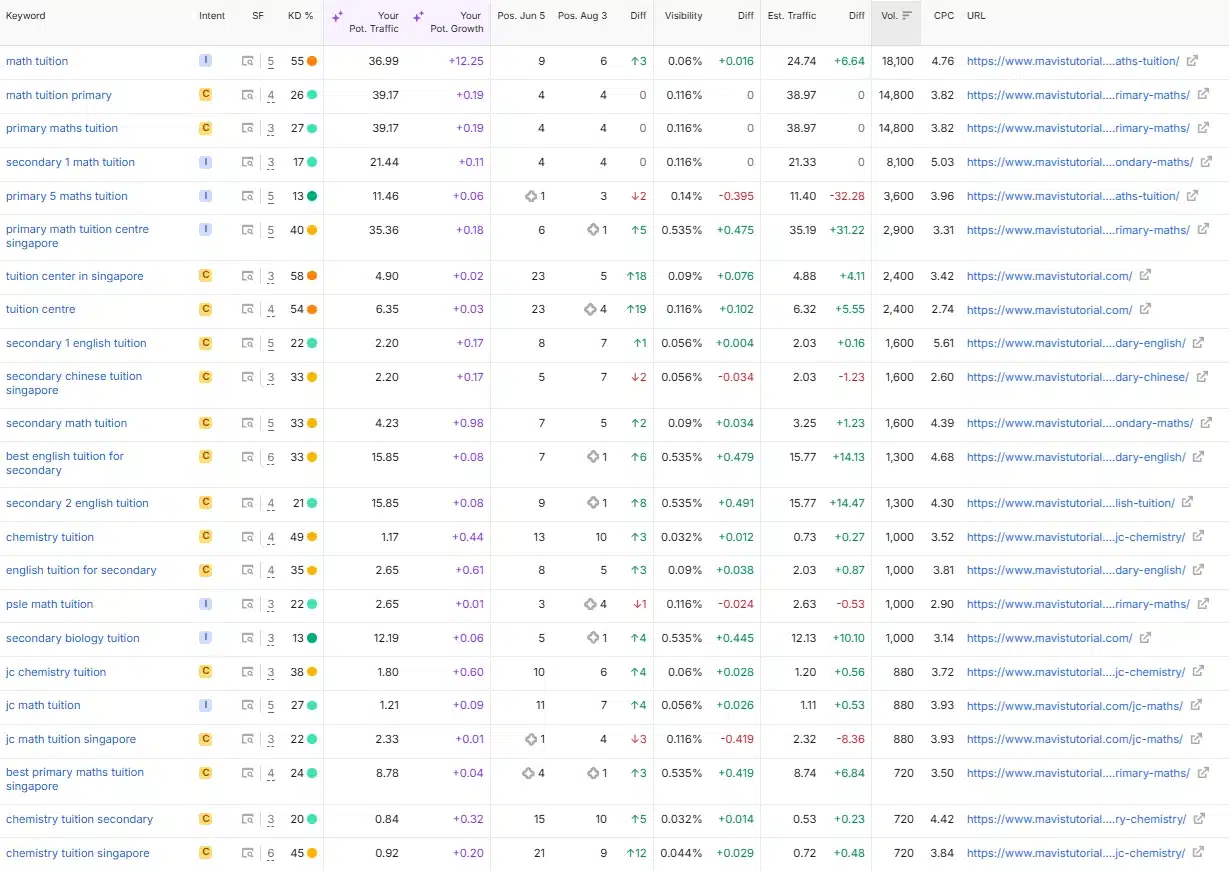Click SERP features icon for chemistry tuition row
Viewport: 1229px width, 871px height.
tap(248, 537)
